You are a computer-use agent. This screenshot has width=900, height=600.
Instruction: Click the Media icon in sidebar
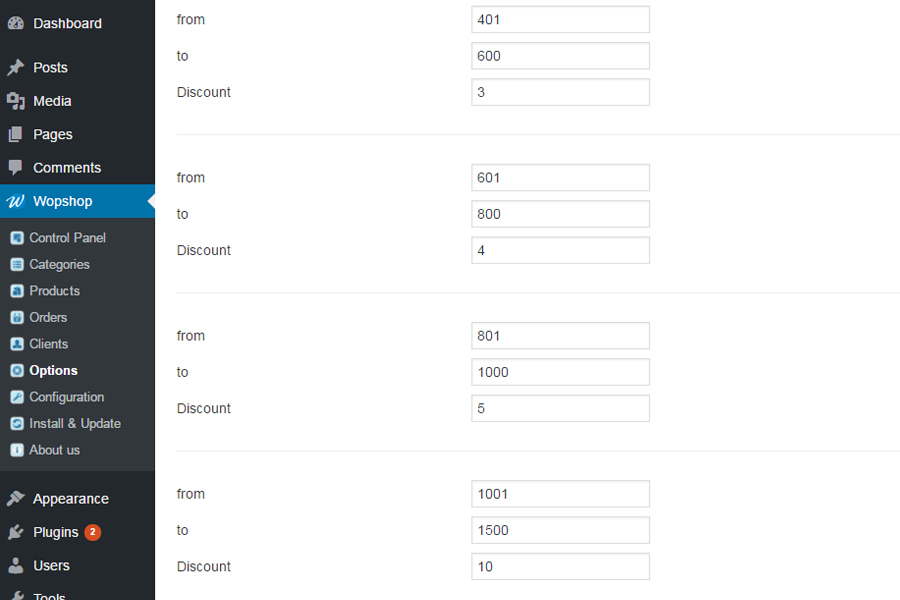(16, 101)
